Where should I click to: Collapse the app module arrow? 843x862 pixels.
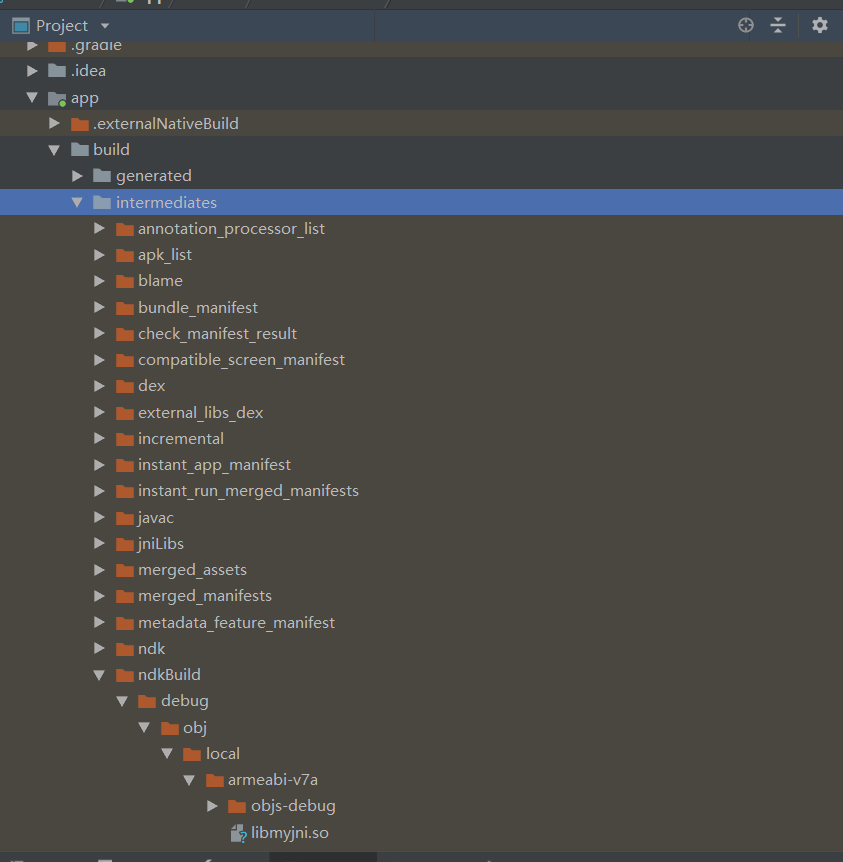coord(32,97)
